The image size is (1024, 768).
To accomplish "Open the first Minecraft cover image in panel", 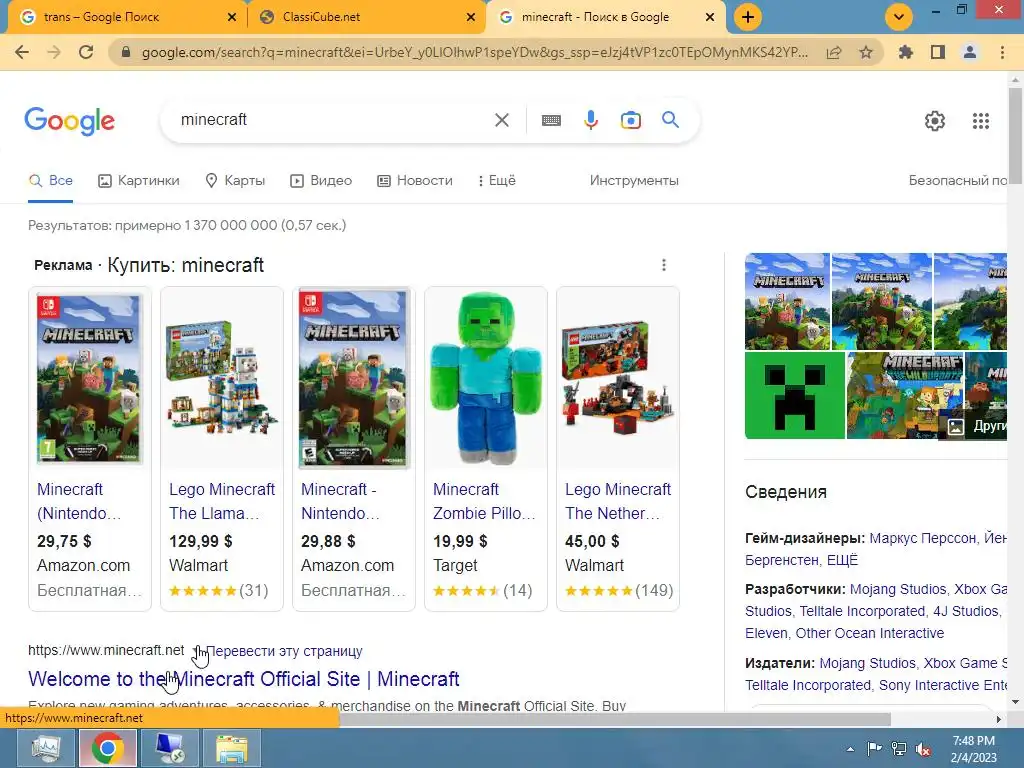I will pos(788,301).
